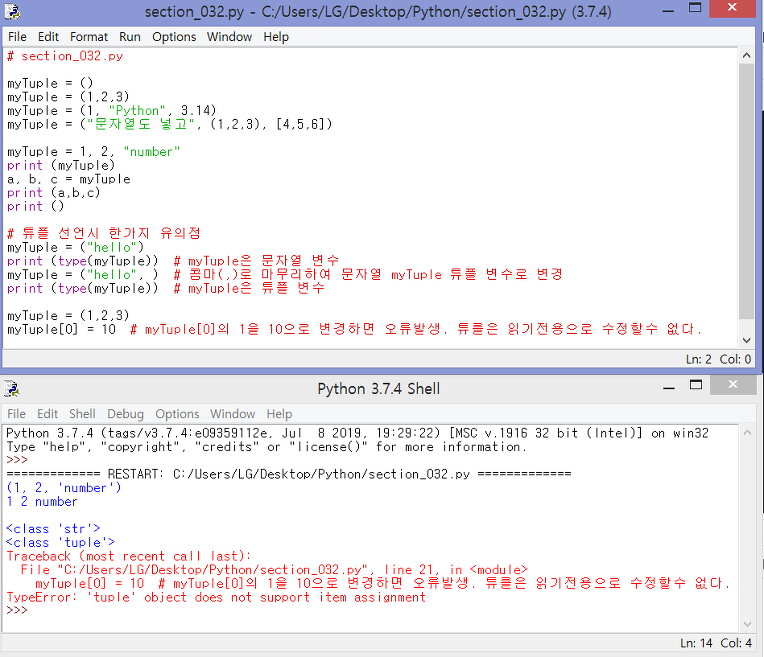This screenshot has width=764, height=657.
Task: Open the File menu in the editor window
Action: point(17,37)
